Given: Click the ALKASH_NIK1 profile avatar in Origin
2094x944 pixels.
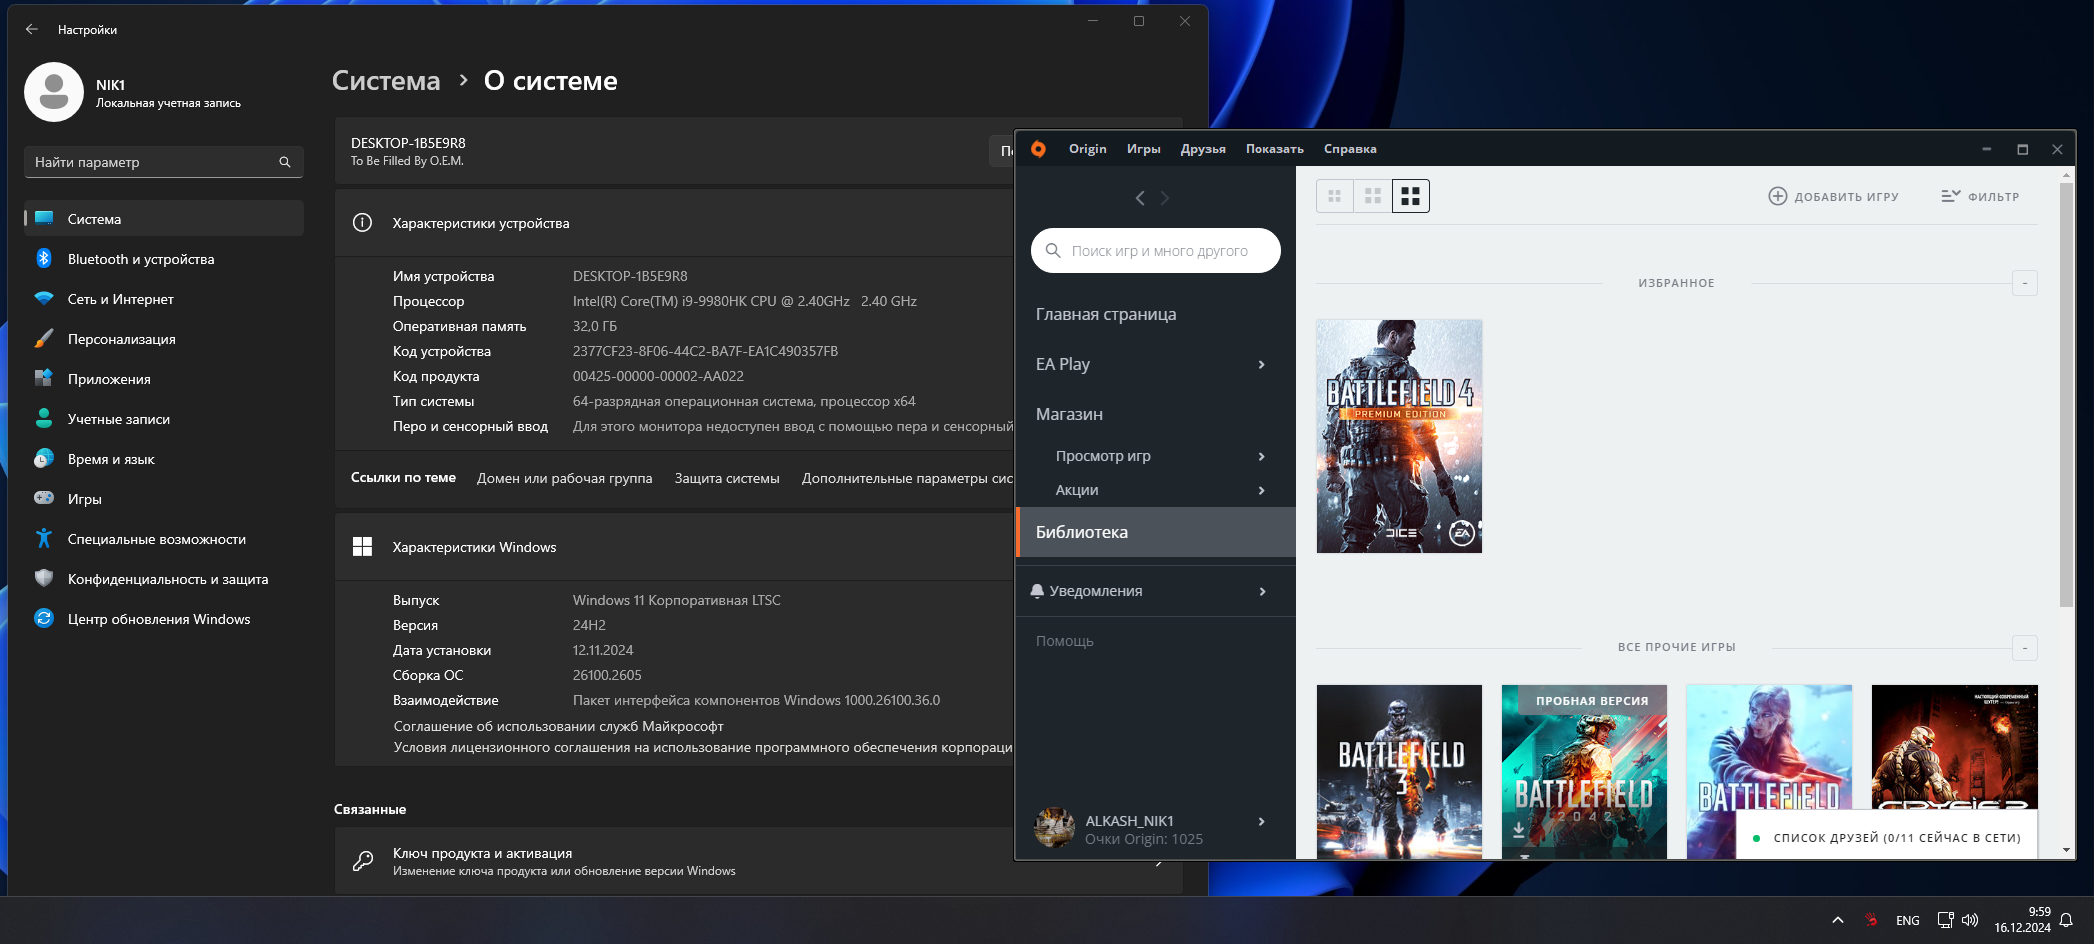Looking at the screenshot, I should click(x=1054, y=828).
